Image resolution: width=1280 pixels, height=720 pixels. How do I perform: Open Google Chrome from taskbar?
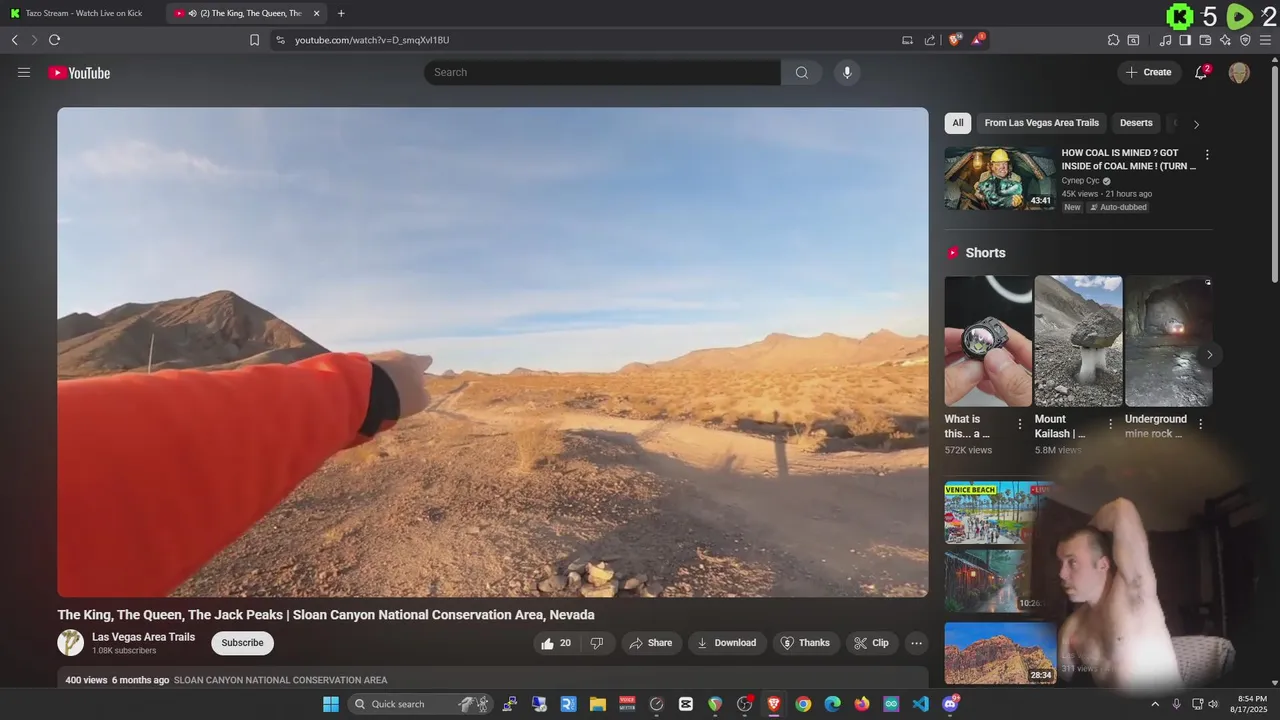[803, 704]
